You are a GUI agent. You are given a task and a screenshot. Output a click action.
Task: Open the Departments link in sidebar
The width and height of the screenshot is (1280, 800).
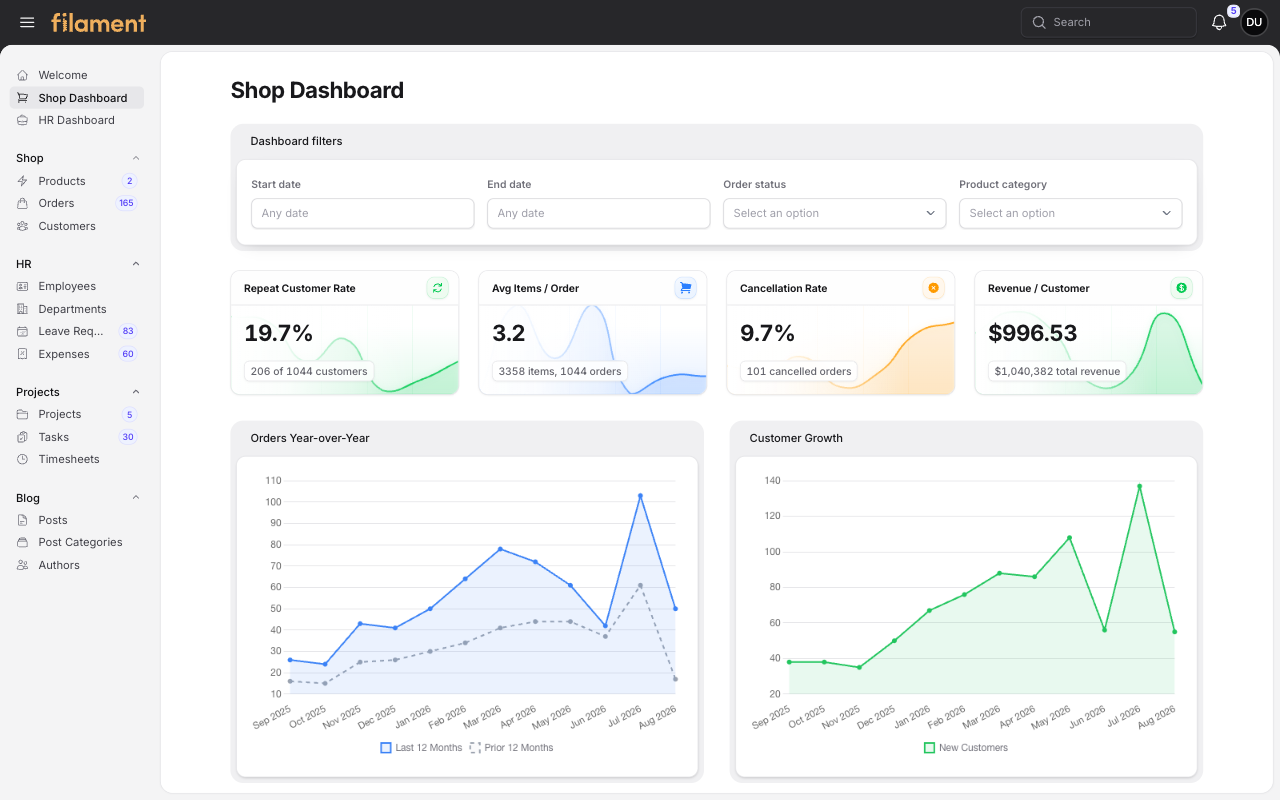pyautogui.click(x=77, y=309)
